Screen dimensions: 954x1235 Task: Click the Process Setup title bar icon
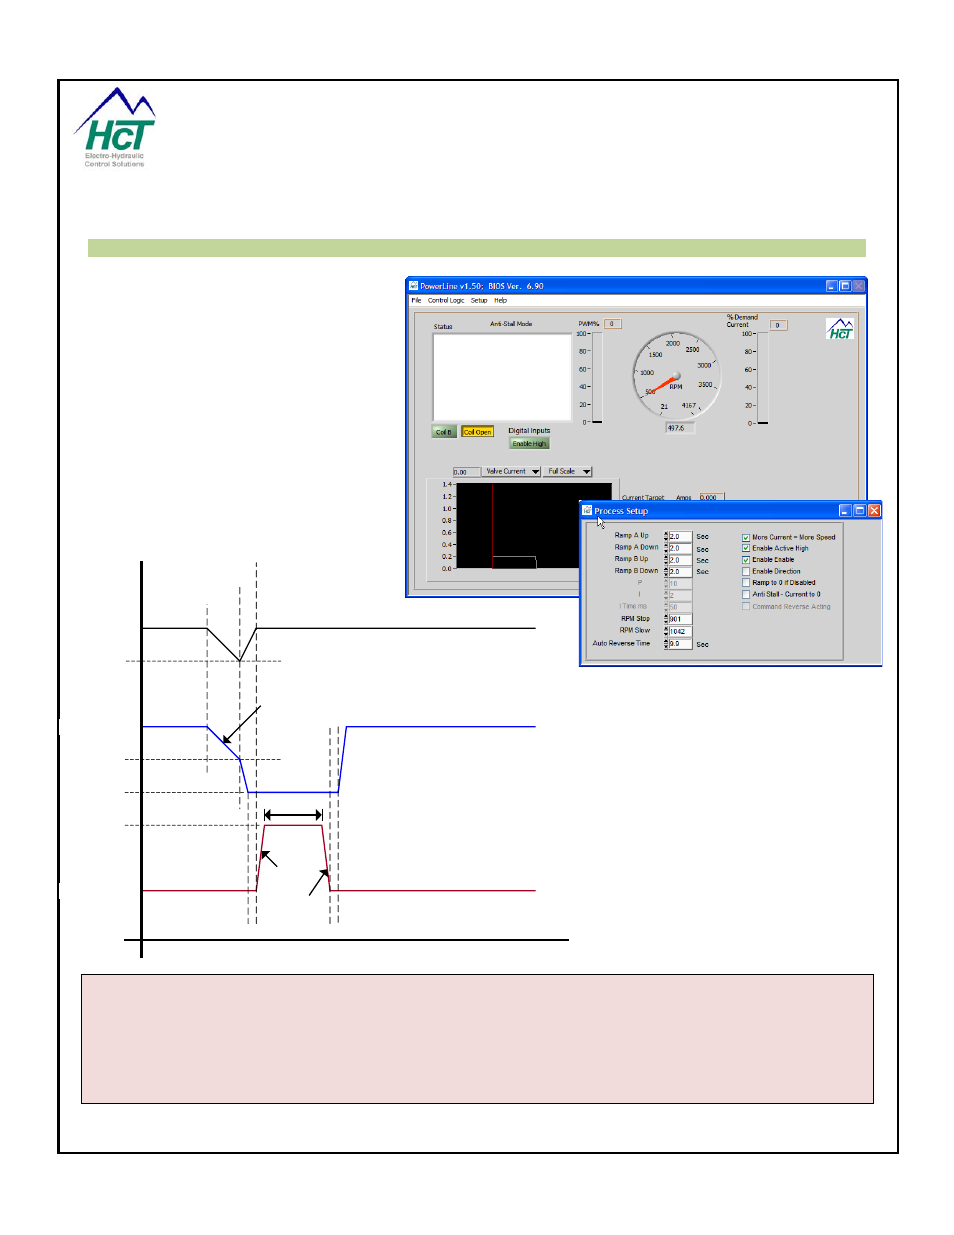click(x=588, y=510)
